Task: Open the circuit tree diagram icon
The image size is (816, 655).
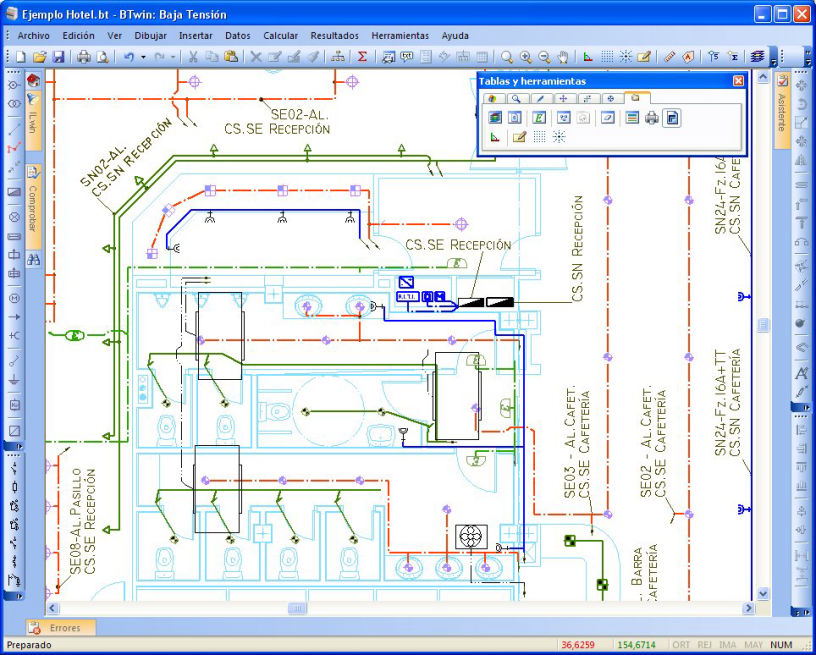Action: tap(338, 57)
